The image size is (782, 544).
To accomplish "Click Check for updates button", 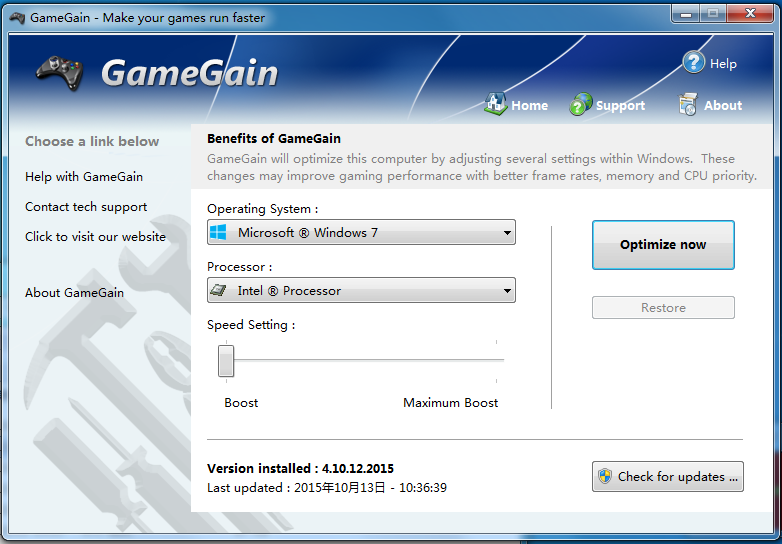I will point(668,477).
